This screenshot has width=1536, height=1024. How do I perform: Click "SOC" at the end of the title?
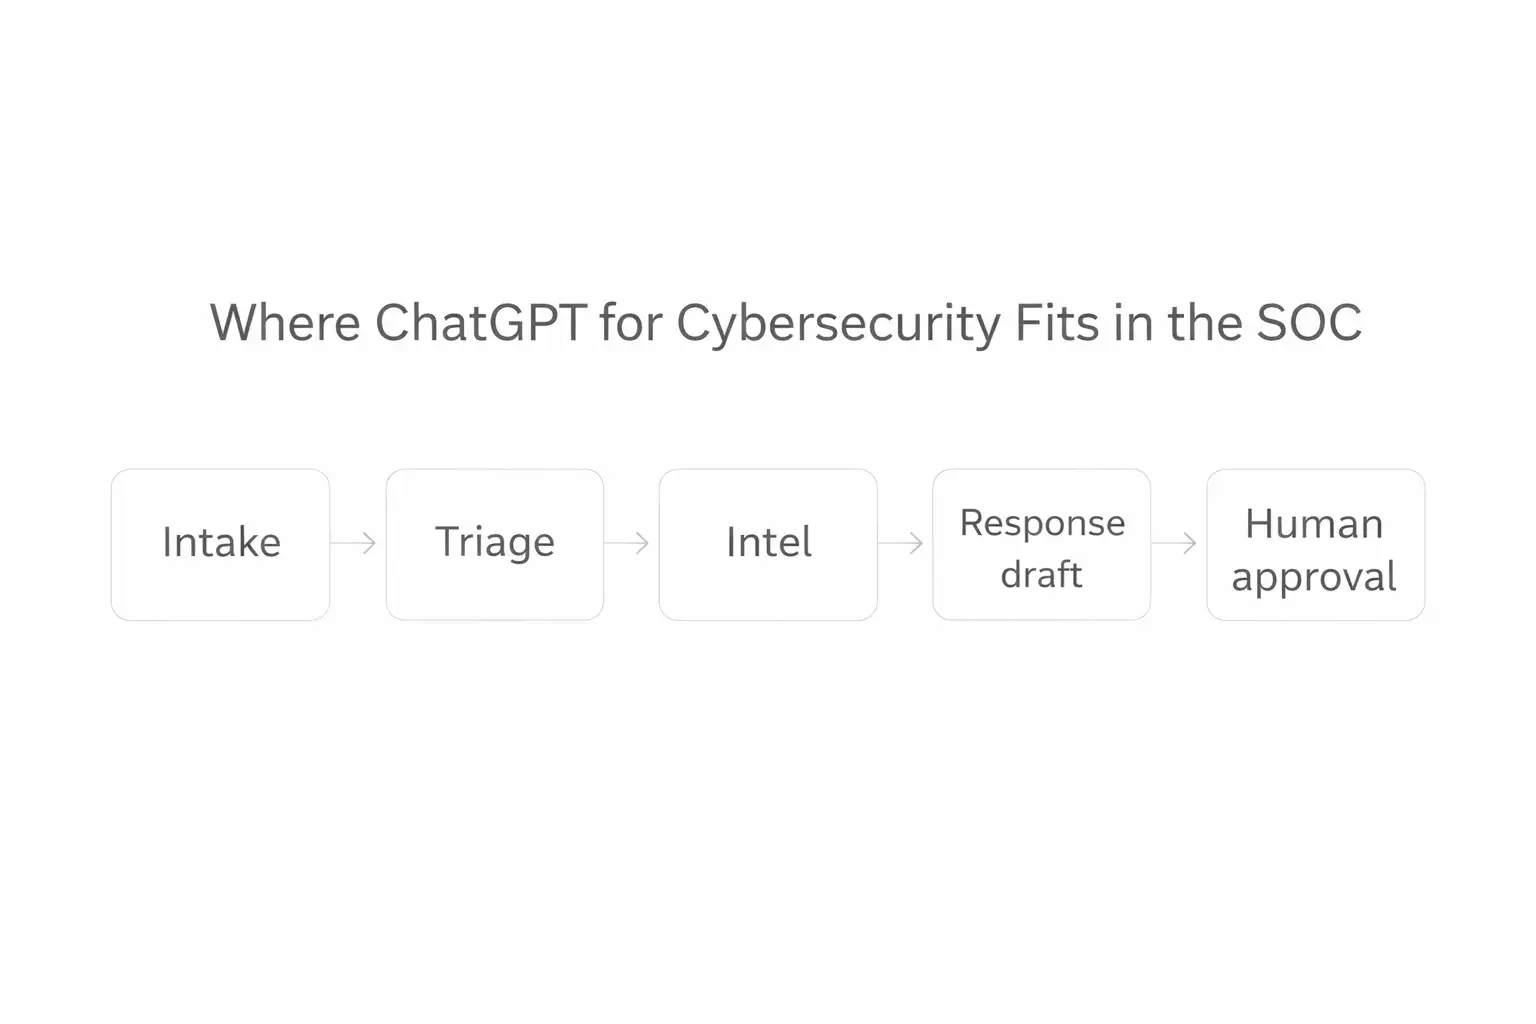click(x=1308, y=323)
